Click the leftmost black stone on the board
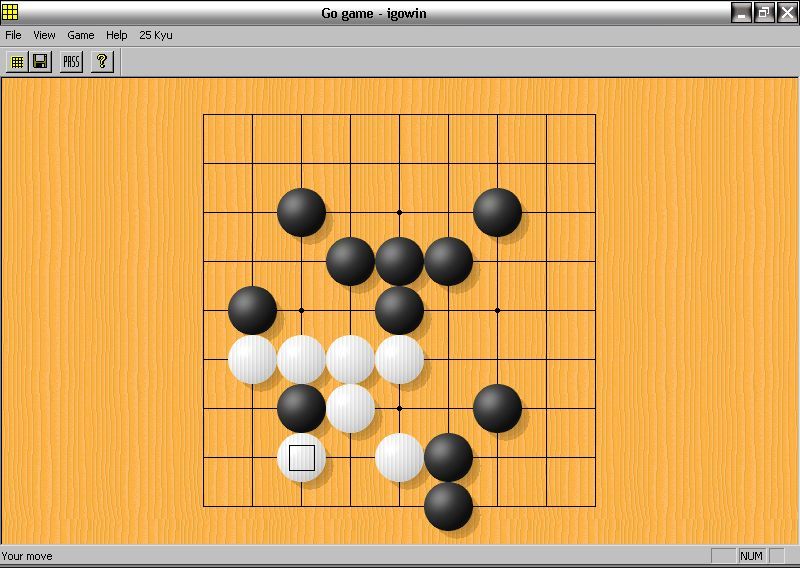 (x=253, y=310)
